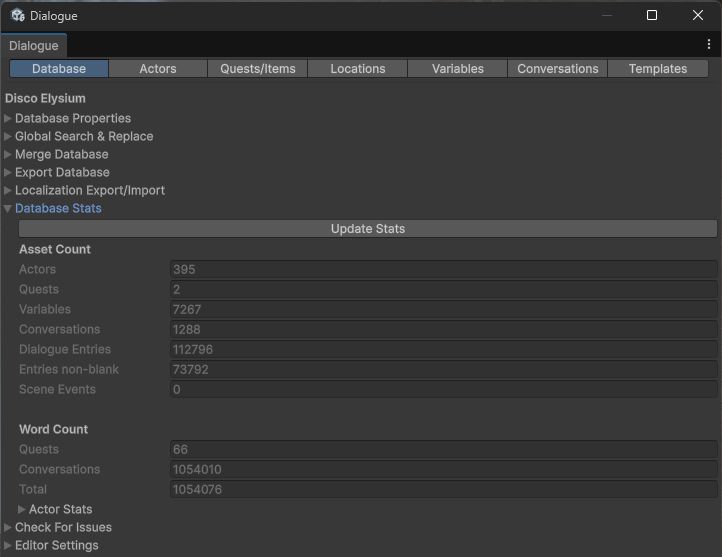Expand the Check For Issues arrow
The width and height of the screenshot is (722, 557).
click(x=8, y=527)
